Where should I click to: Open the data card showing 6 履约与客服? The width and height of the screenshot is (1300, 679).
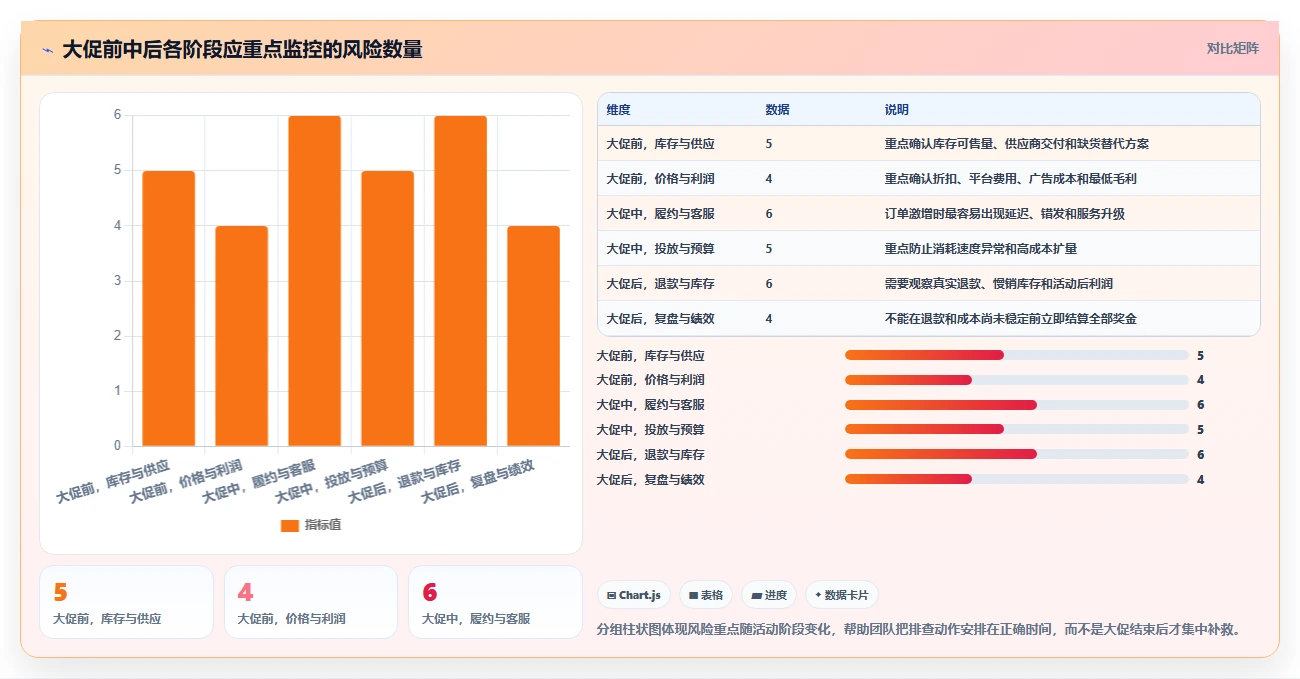[x=495, y=602]
